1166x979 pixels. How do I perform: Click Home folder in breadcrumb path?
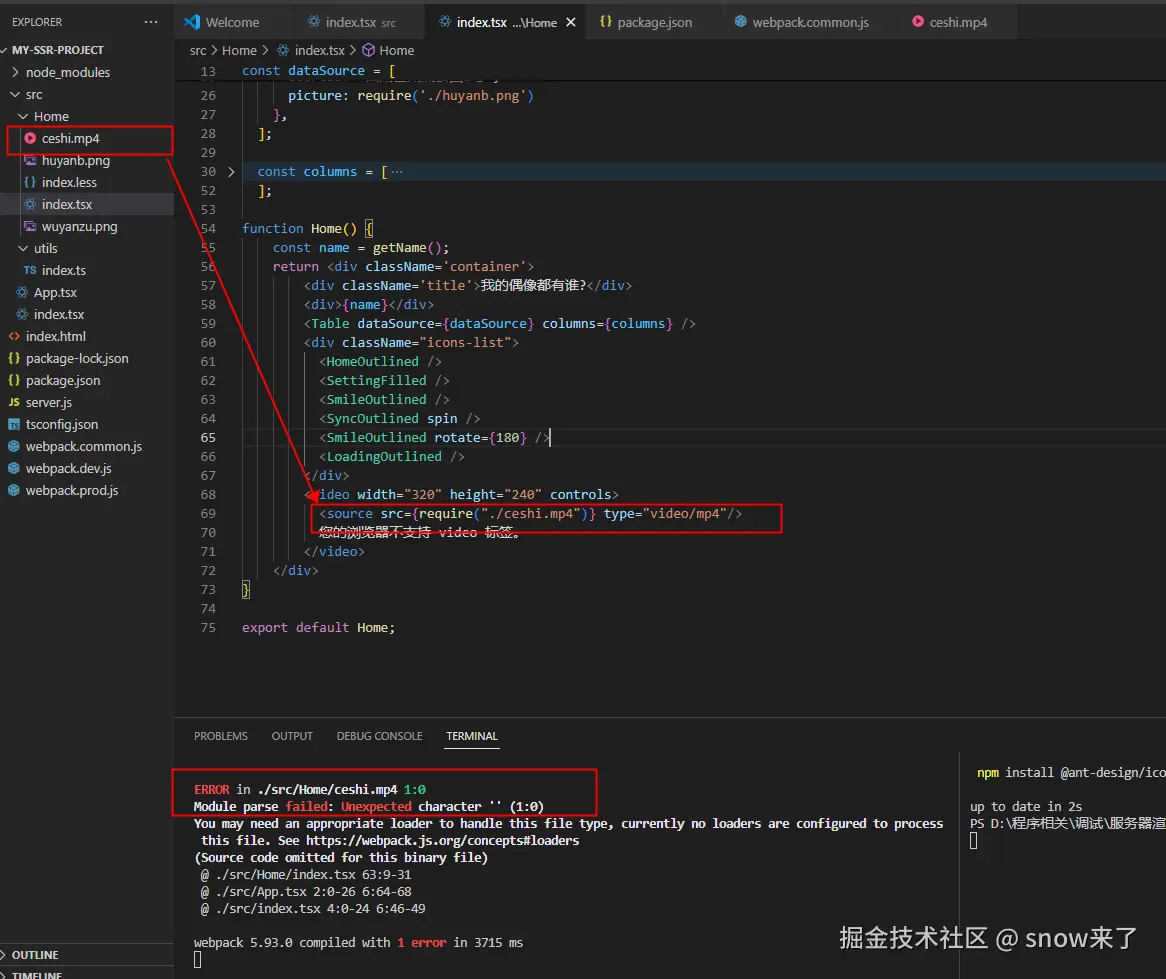[239, 51]
